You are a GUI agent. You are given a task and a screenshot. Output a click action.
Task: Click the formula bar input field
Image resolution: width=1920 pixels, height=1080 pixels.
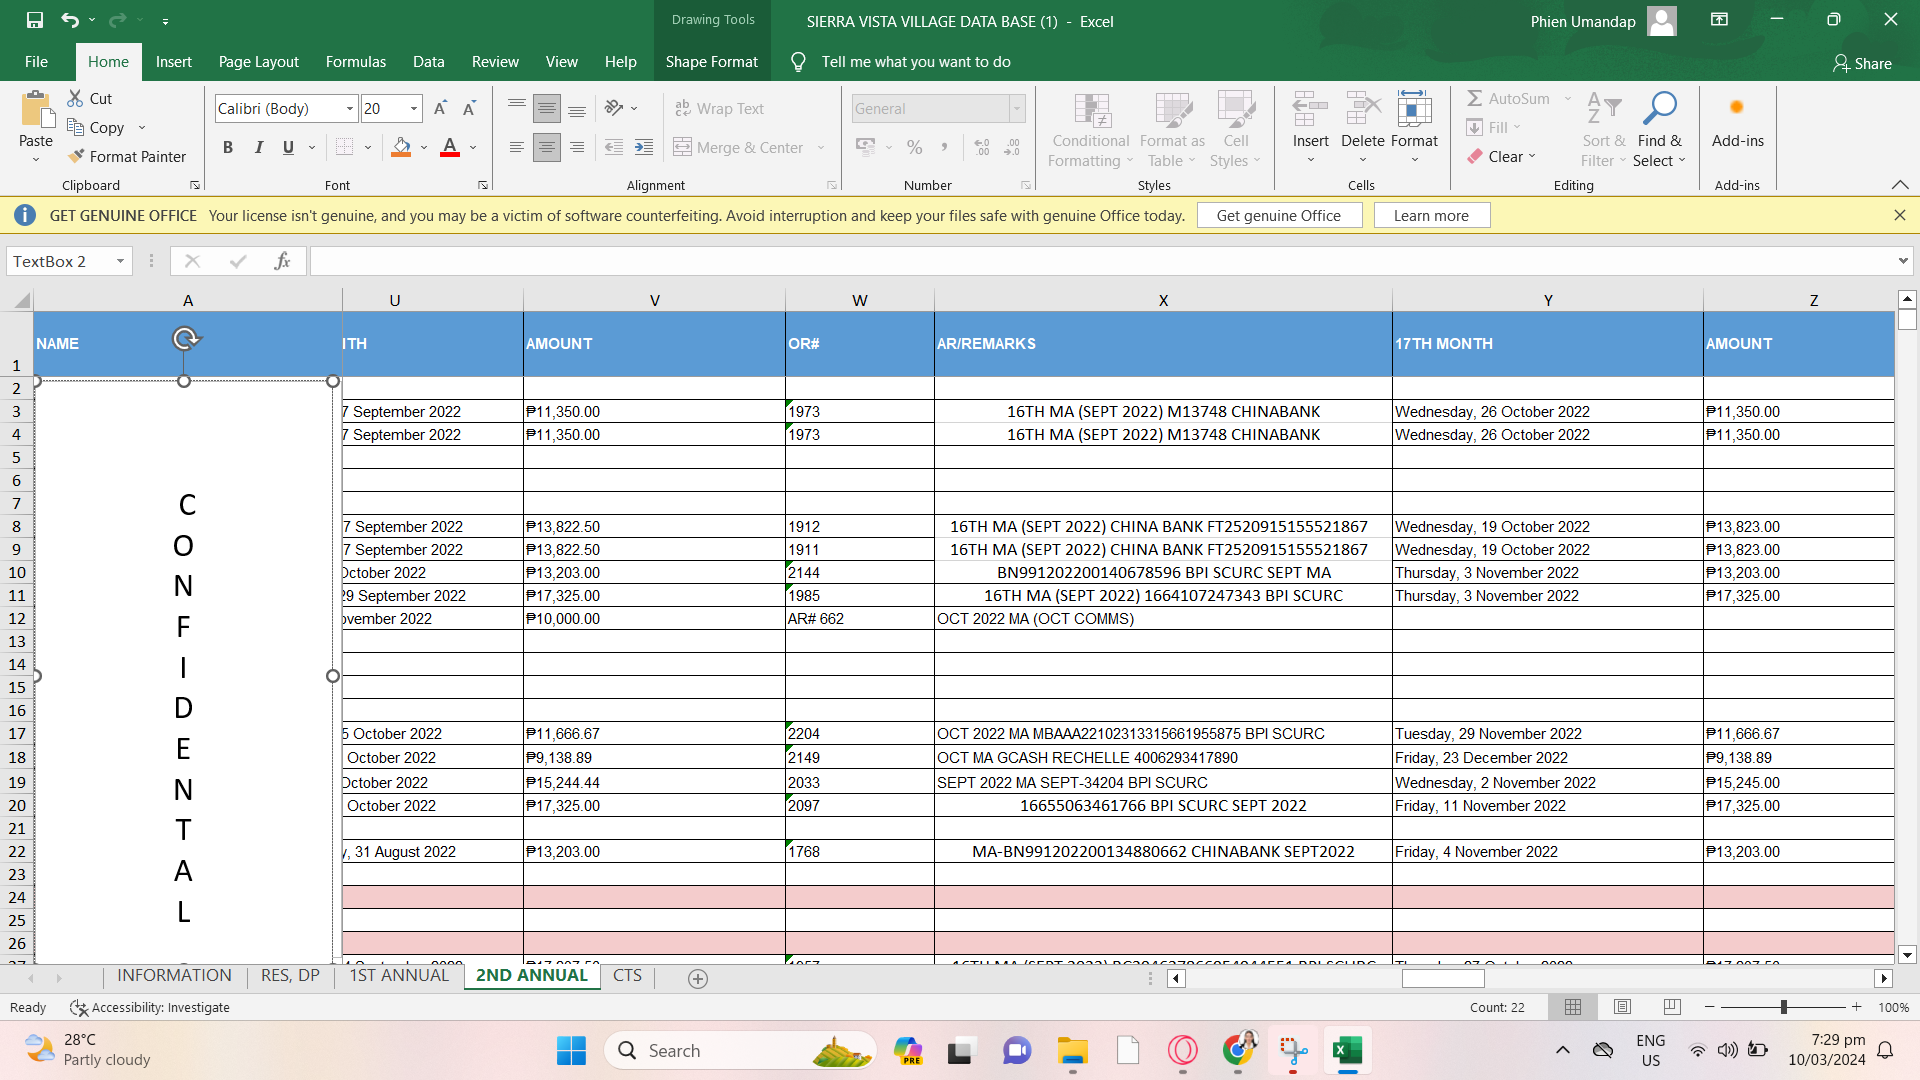click(x=1100, y=261)
